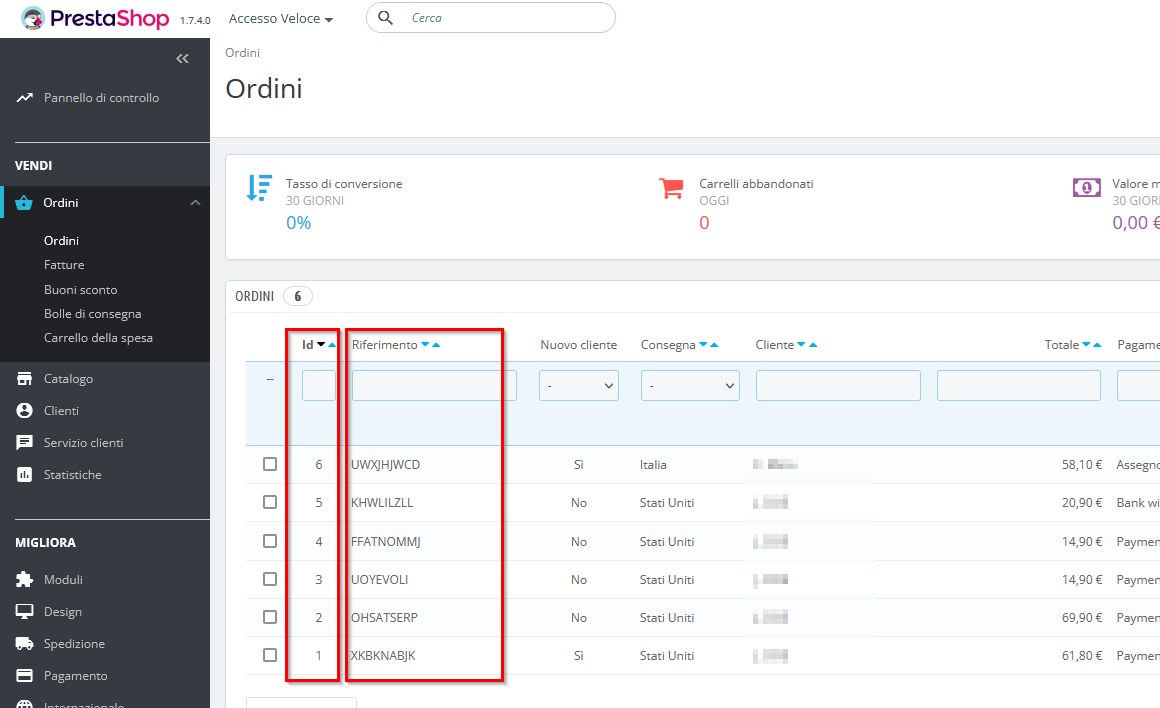The width and height of the screenshot is (1160, 708).
Task: Click the Servizio clienti menu label
Action: (84, 442)
